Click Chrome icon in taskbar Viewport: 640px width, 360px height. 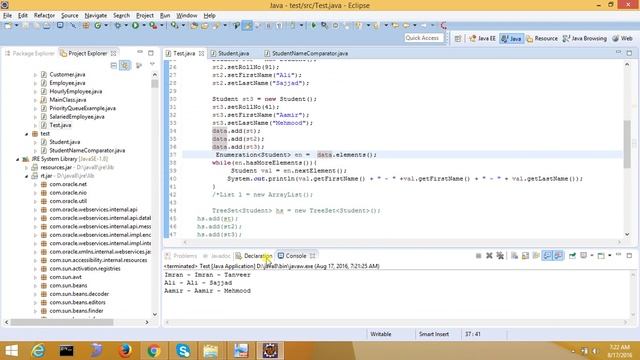[154, 351]
